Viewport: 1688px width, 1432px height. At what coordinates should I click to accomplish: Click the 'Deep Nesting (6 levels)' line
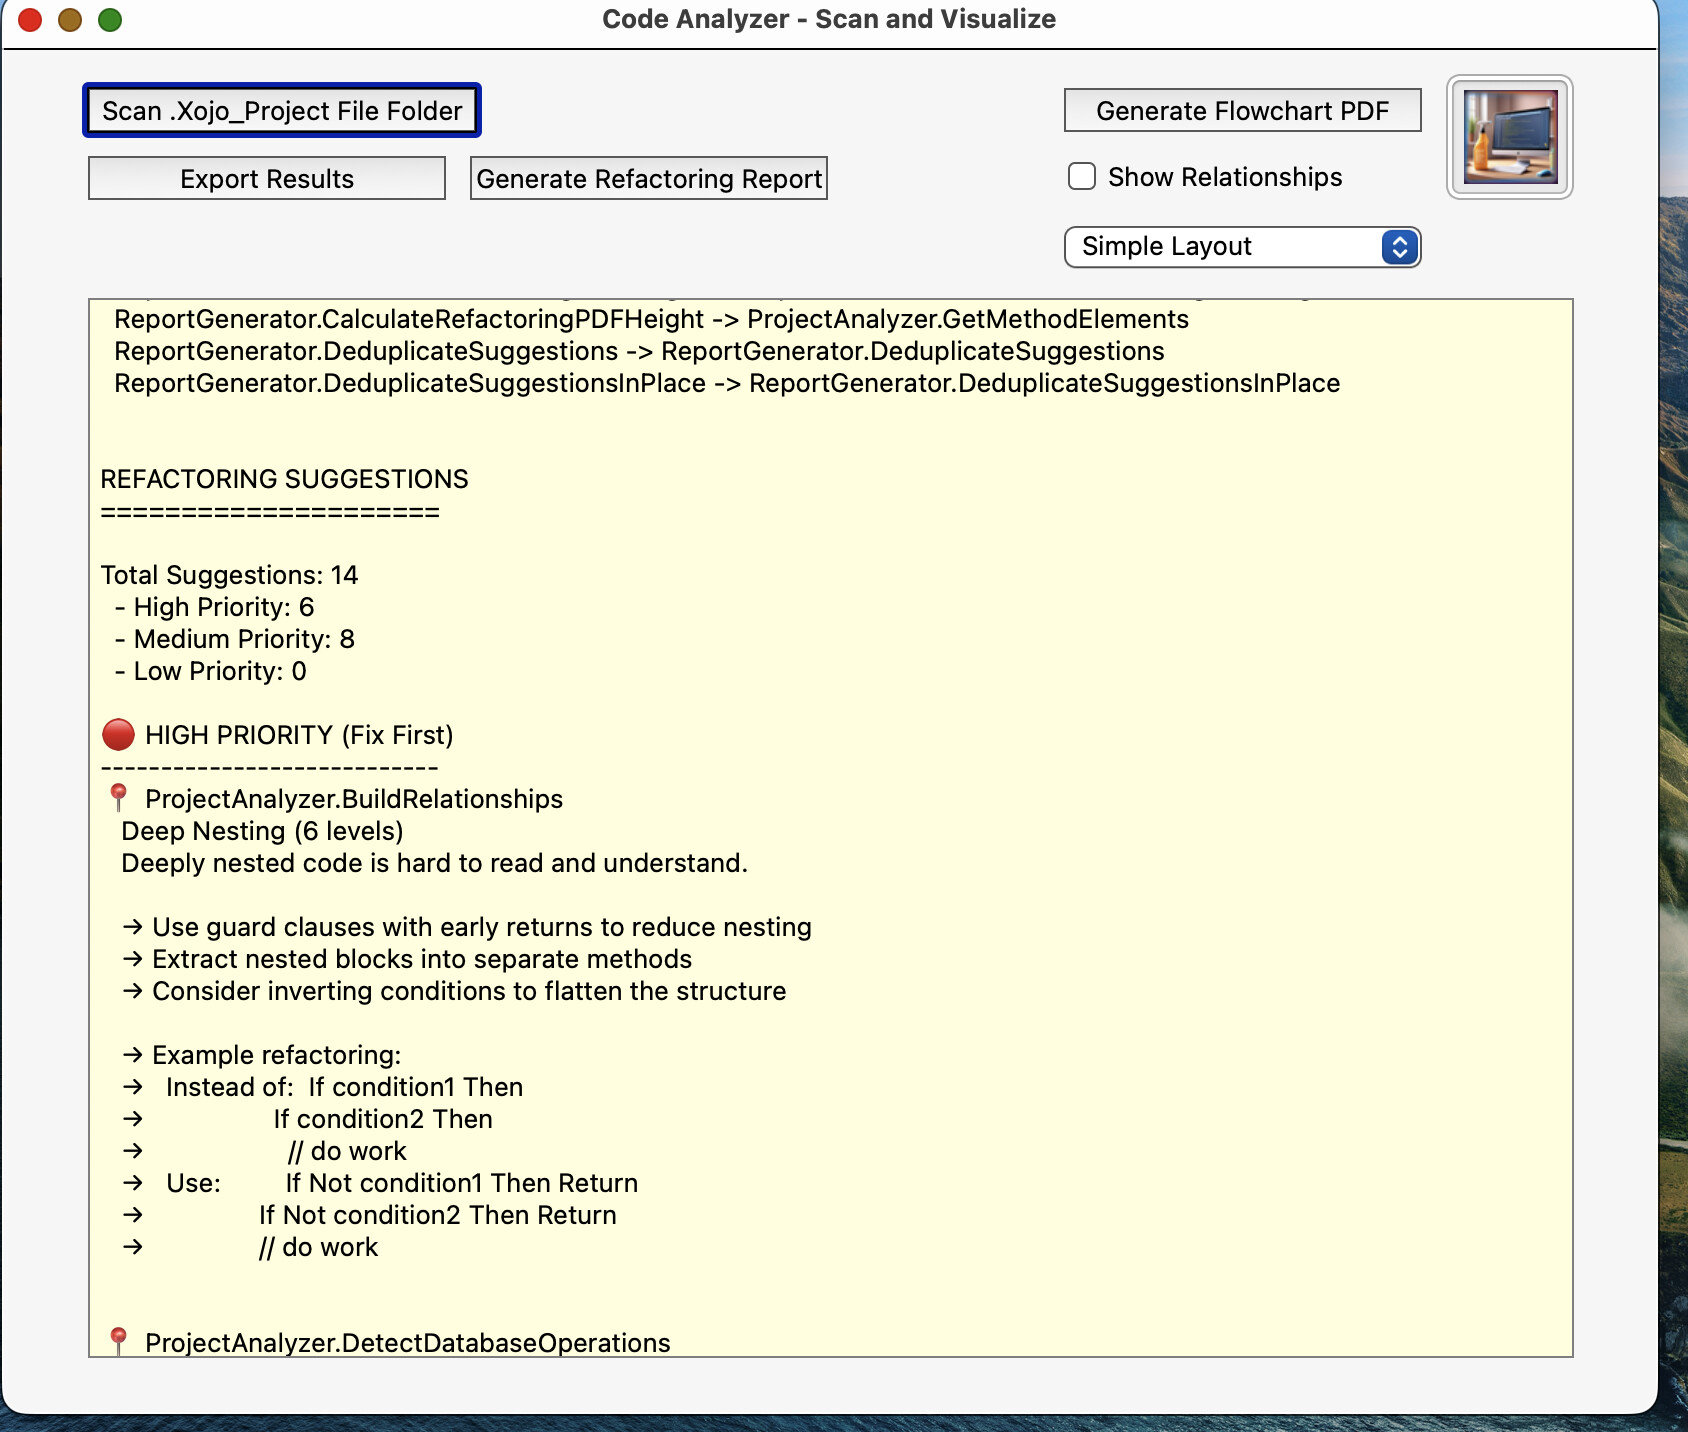pos(262,831)
